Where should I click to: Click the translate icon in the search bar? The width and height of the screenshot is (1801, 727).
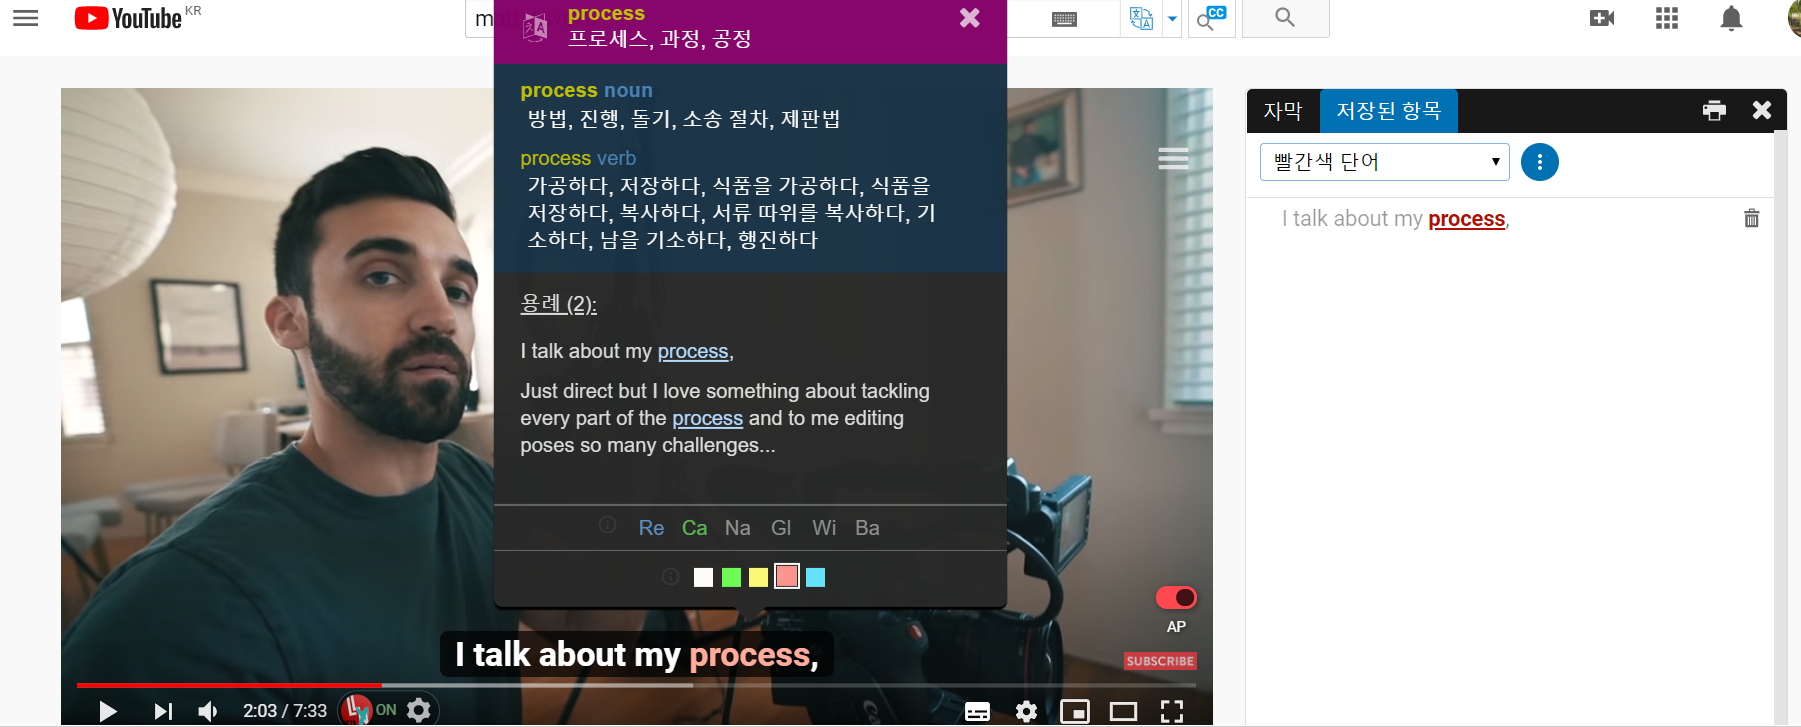1141,18
